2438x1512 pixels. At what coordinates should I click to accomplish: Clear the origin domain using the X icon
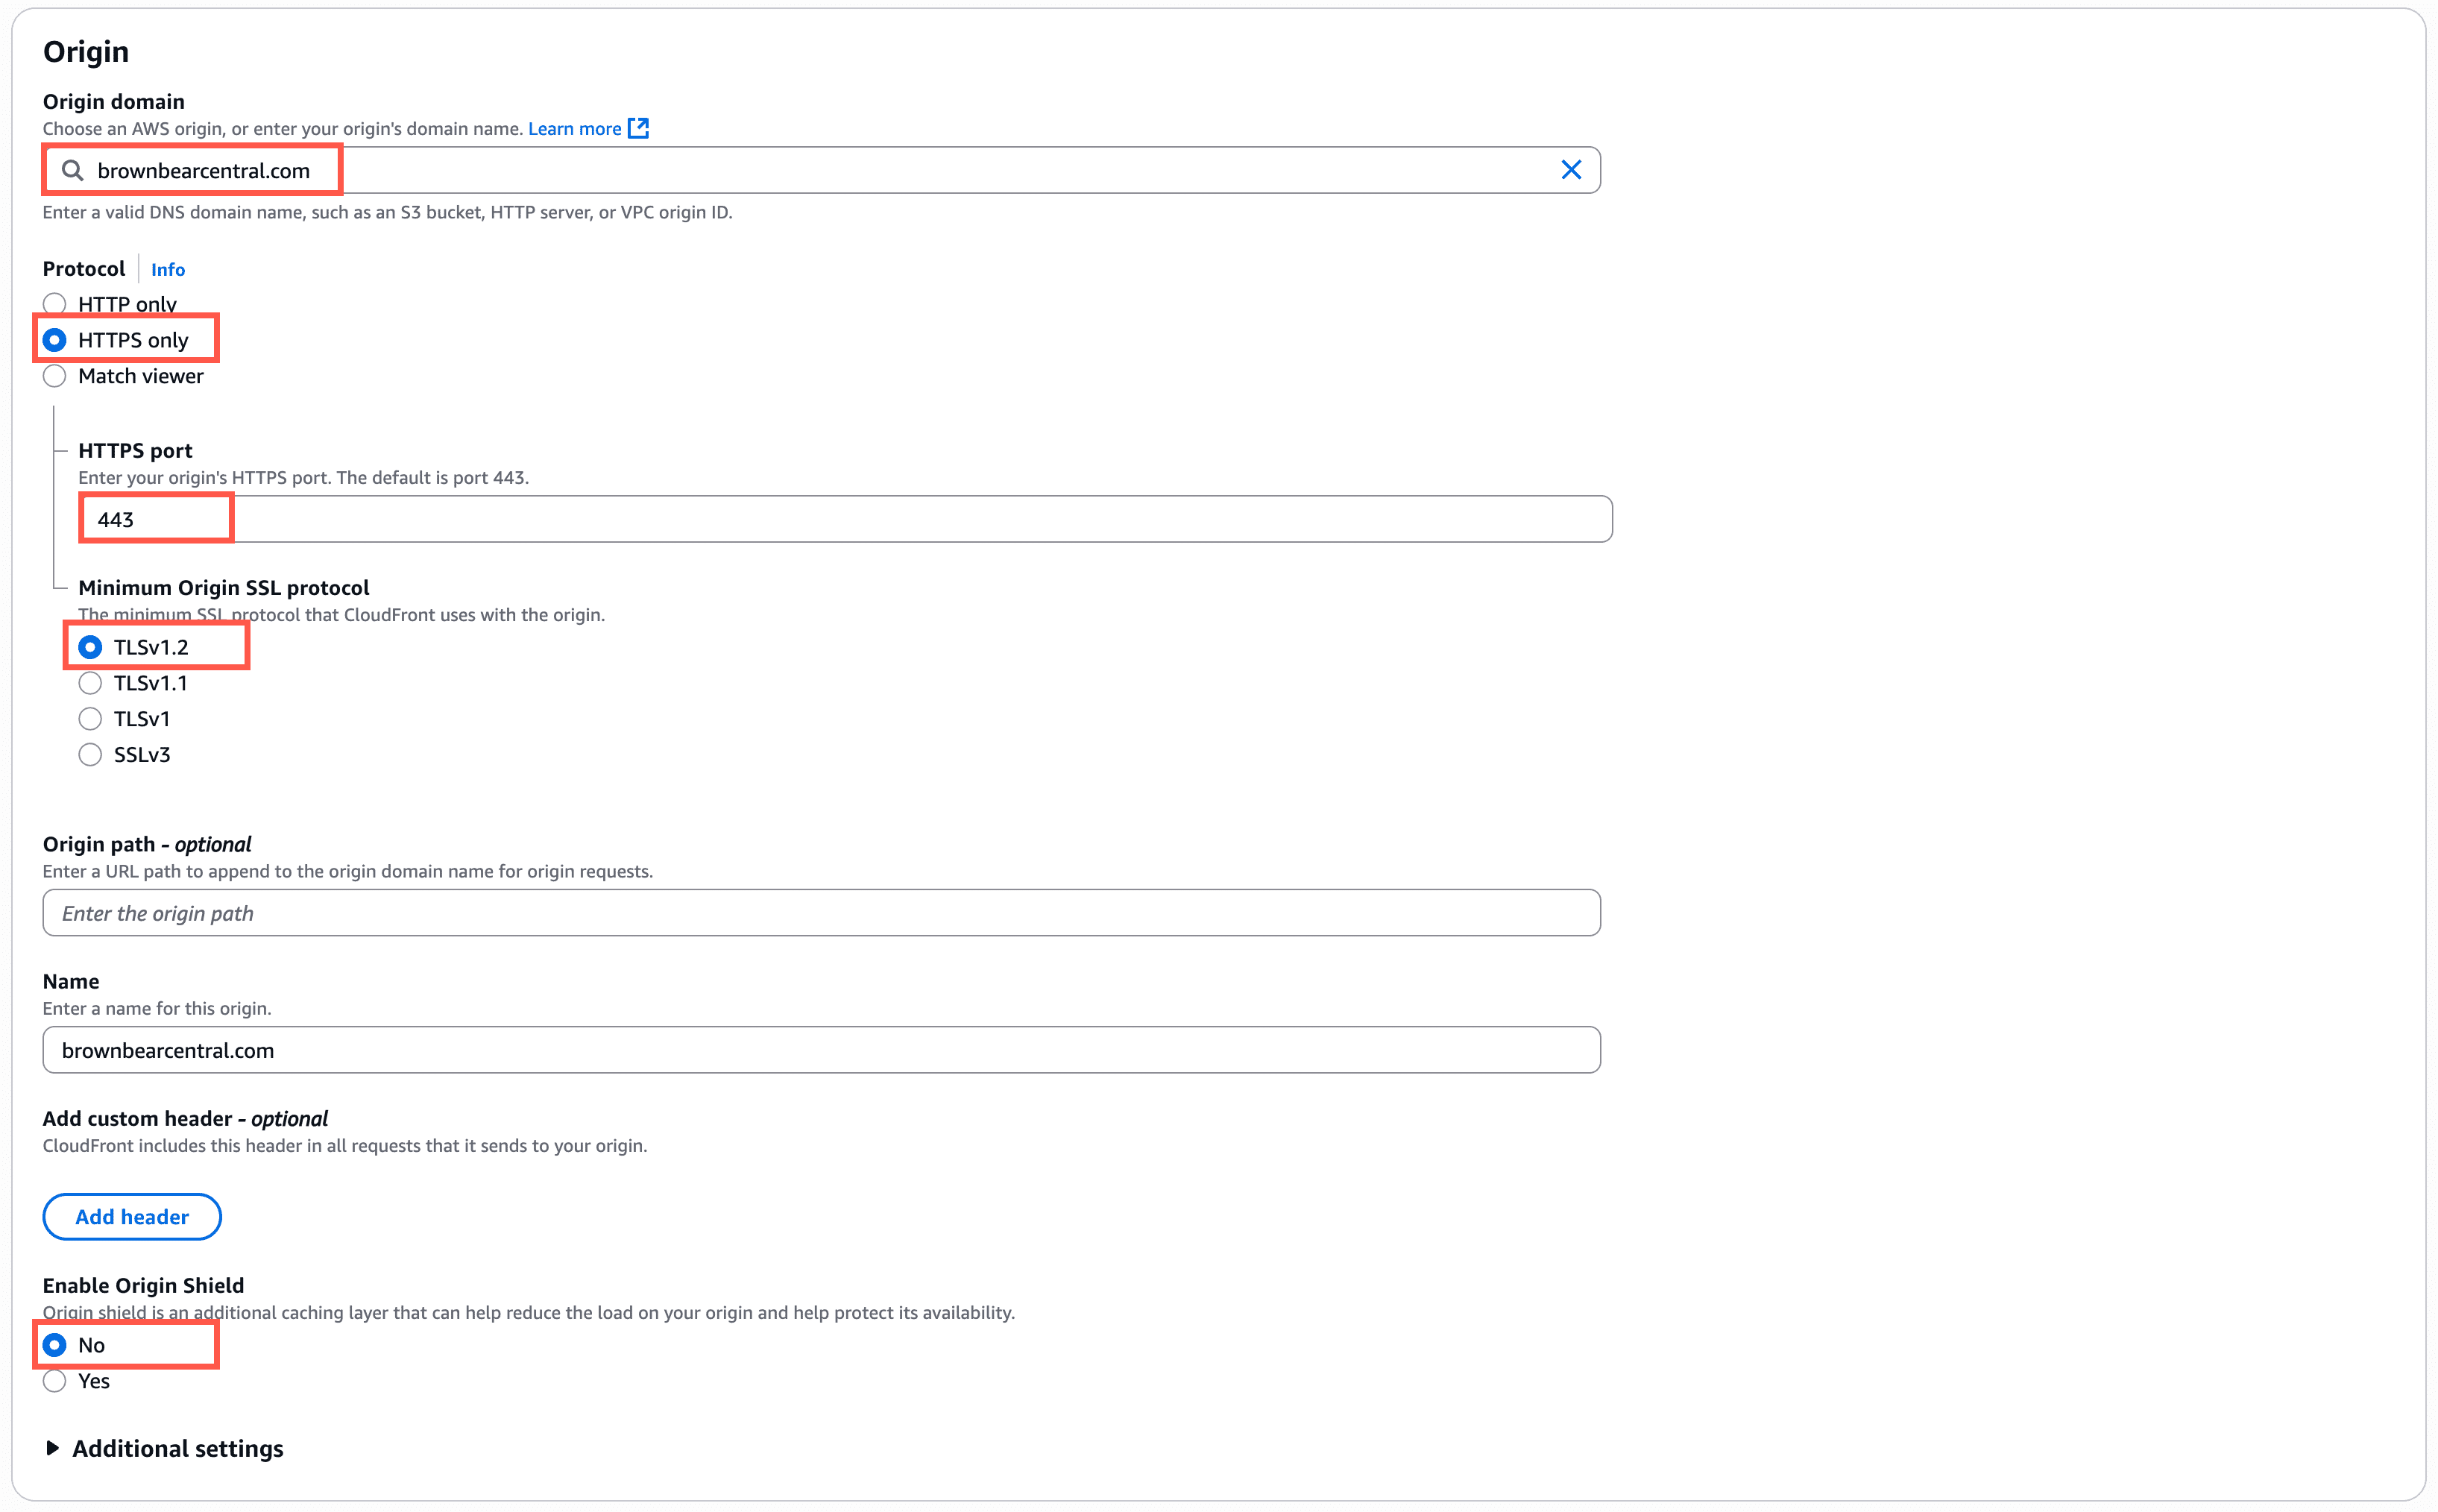coord(1571,170)
